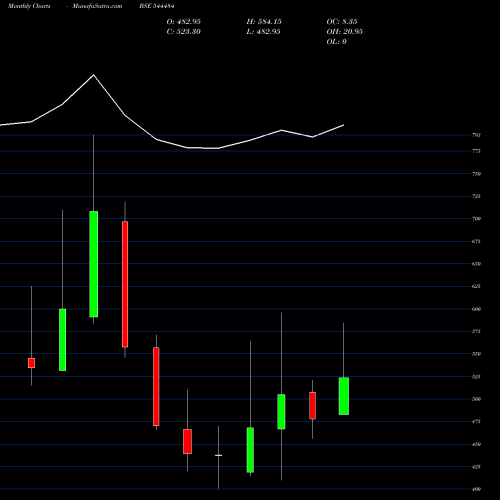Click the 650 price axis label
The width and height of the screenshot is (500, 500).
476,264
